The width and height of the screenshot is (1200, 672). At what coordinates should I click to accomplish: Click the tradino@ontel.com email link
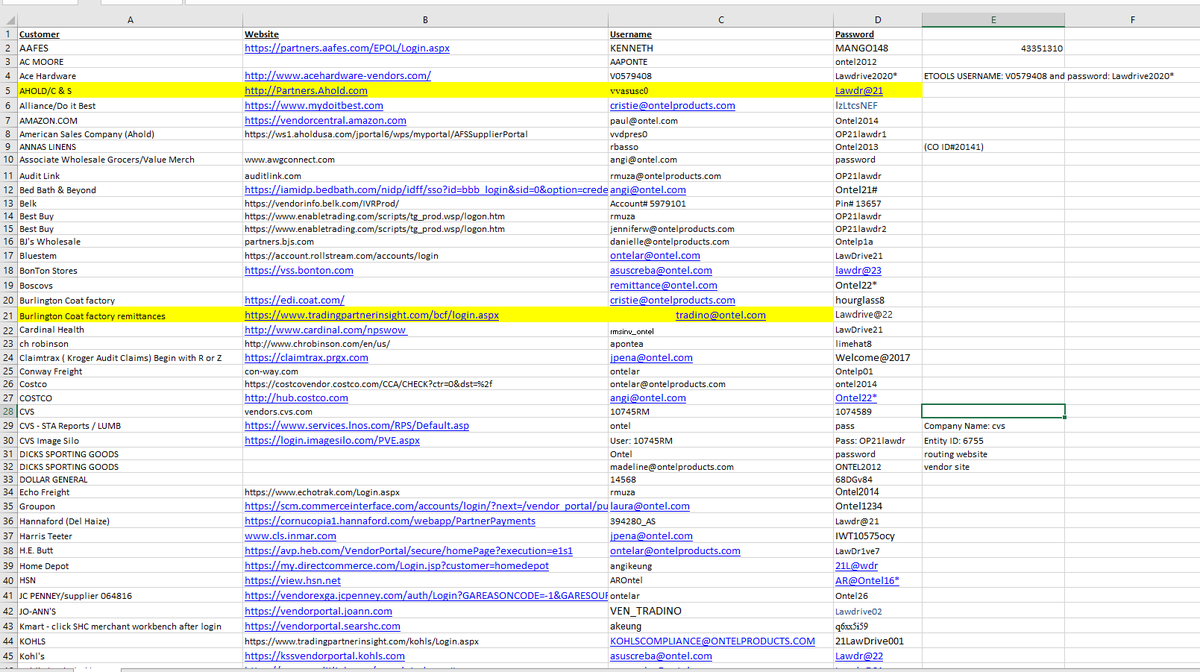click(x=721, y=315)
